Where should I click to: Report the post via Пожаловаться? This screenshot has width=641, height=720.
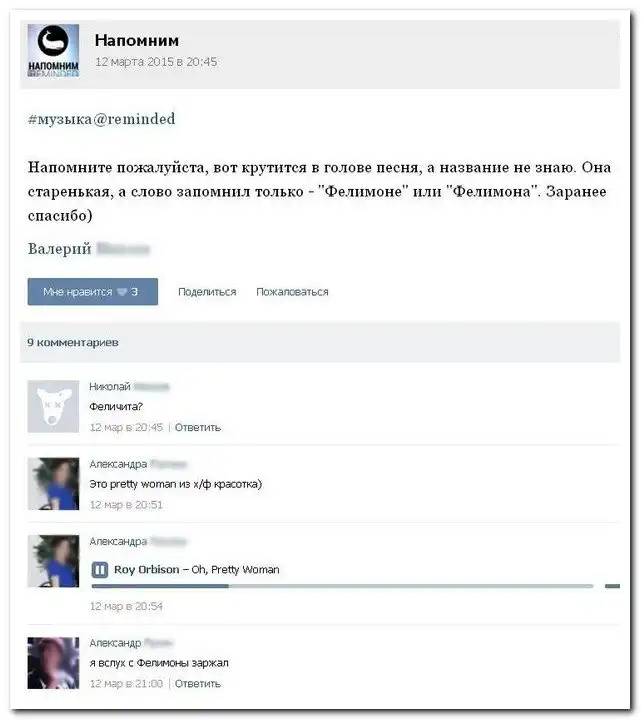[x=292, y=292]
